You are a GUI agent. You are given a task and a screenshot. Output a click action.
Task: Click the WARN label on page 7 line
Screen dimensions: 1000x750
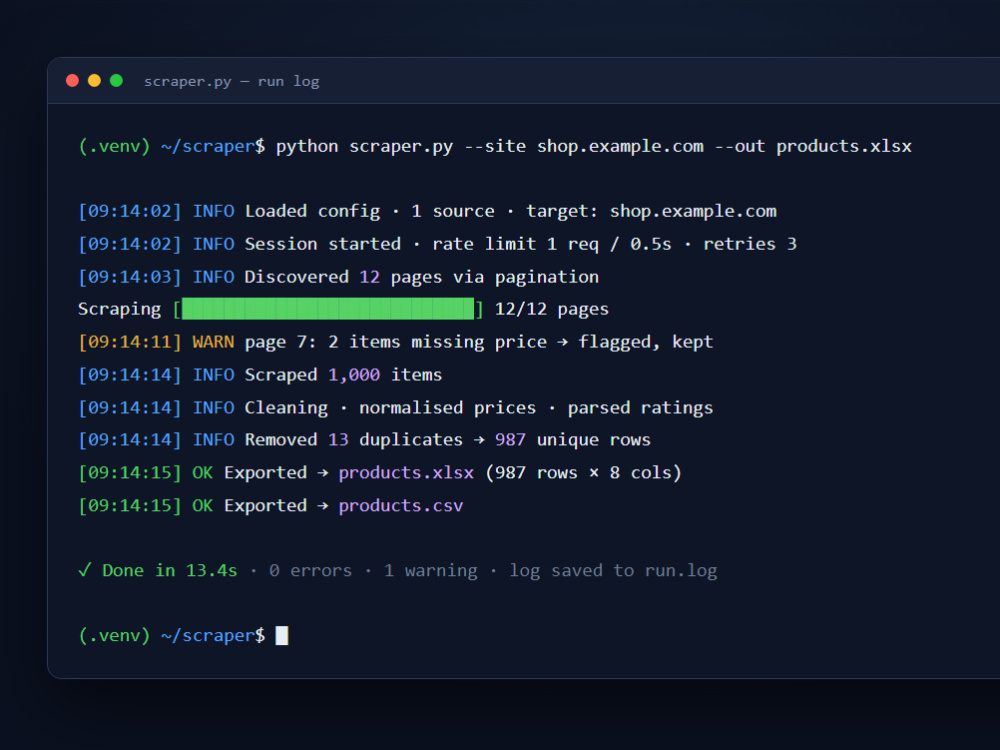pyautogui.click(x=213, y=342)
